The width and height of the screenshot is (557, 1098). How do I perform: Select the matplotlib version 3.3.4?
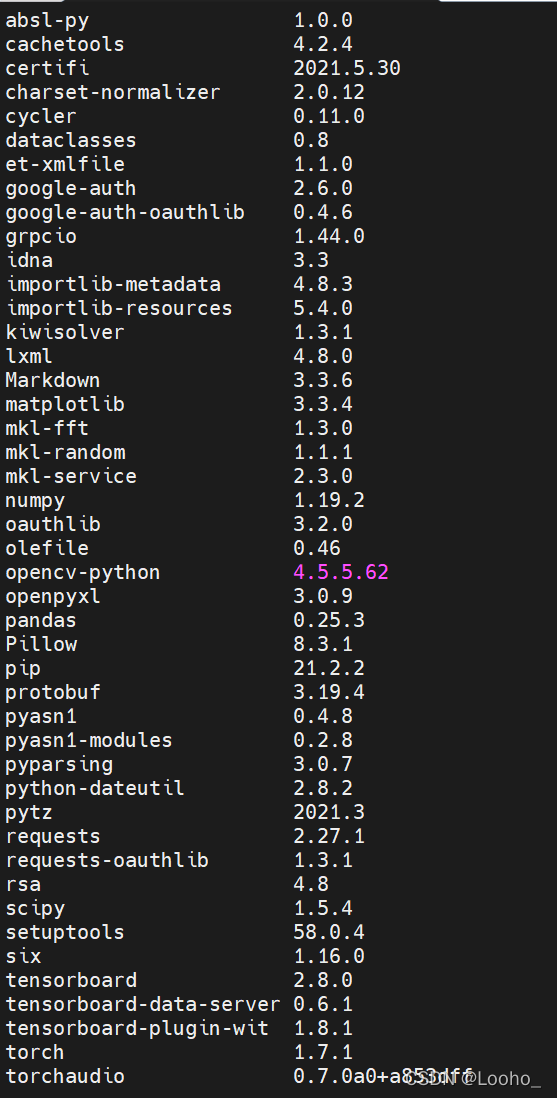322,404
